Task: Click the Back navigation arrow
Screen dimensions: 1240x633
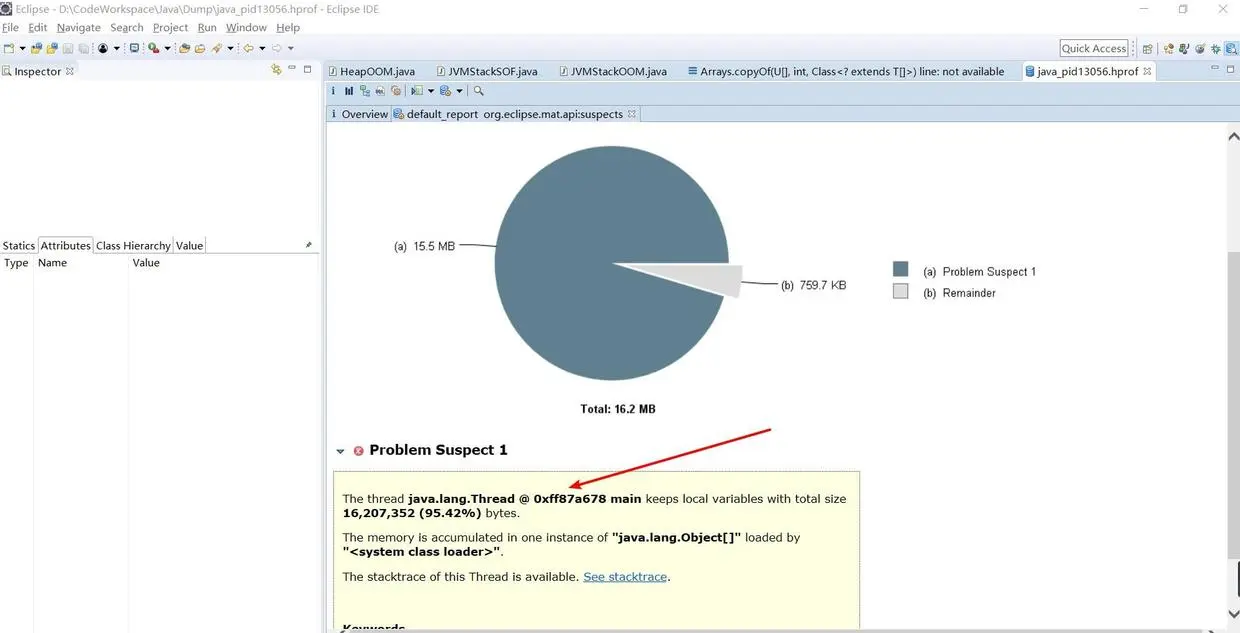Action: (x=248, y=48)
